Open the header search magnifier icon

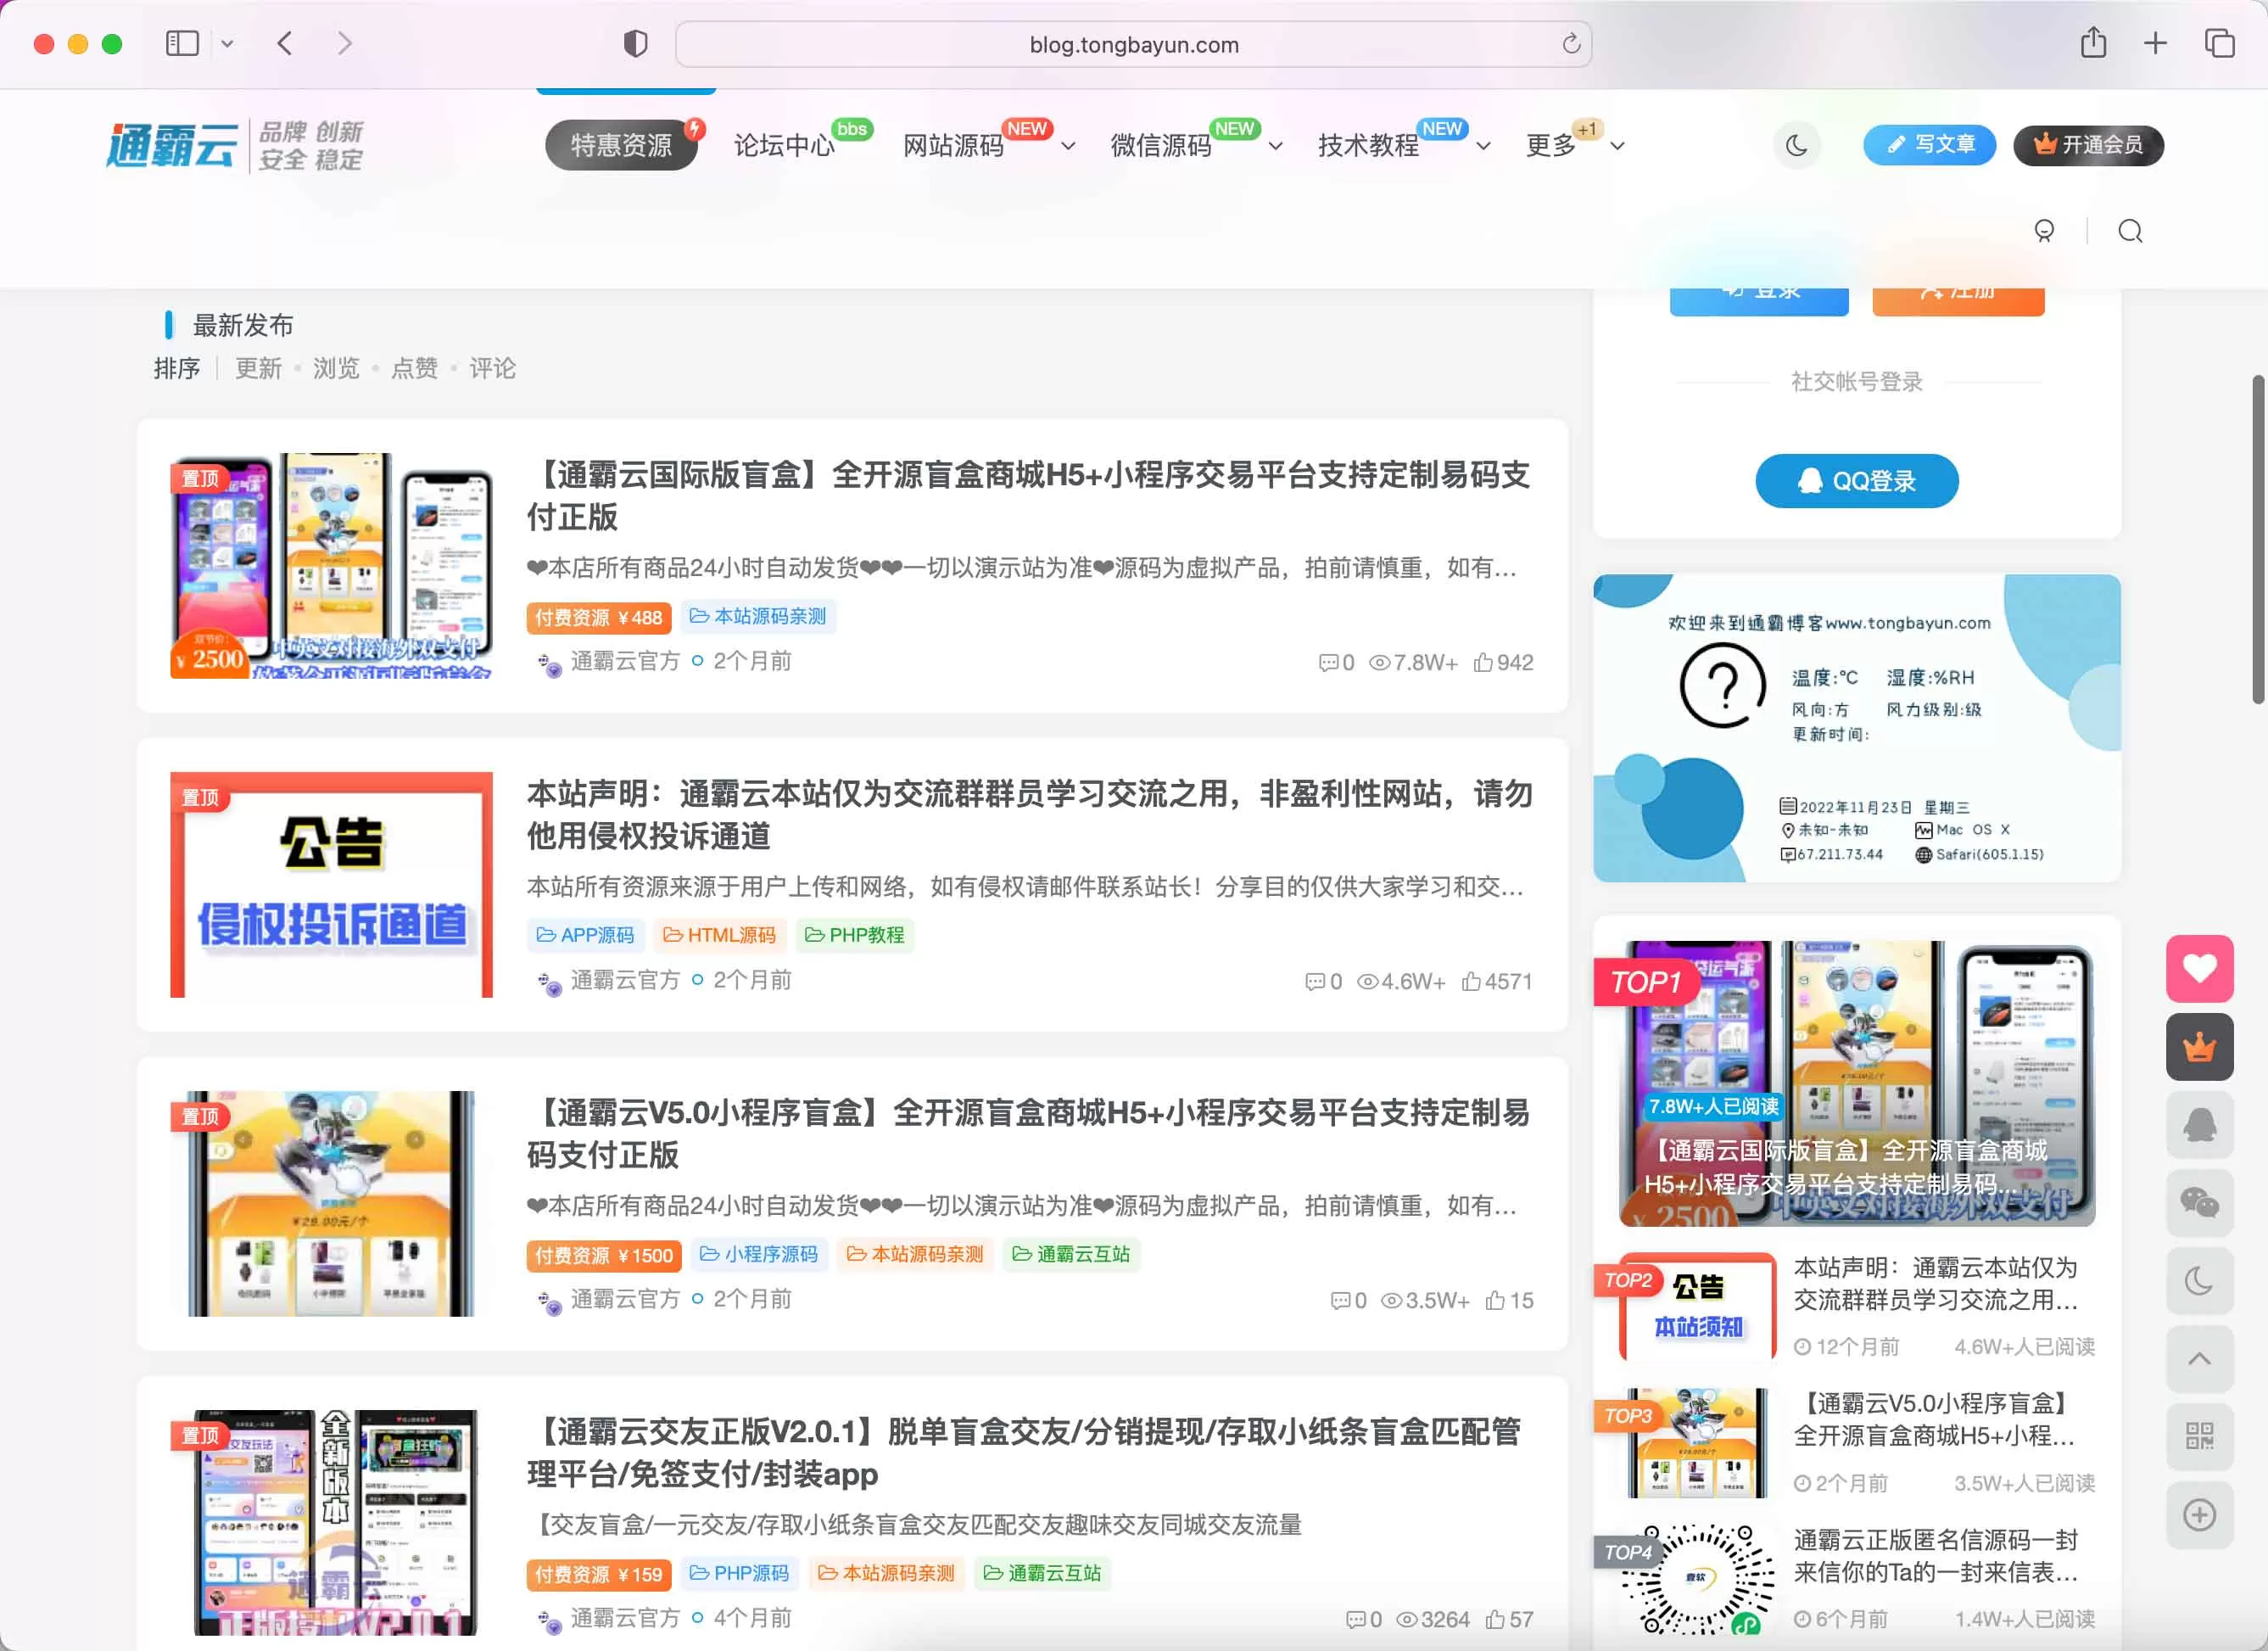coord(2130,231)
